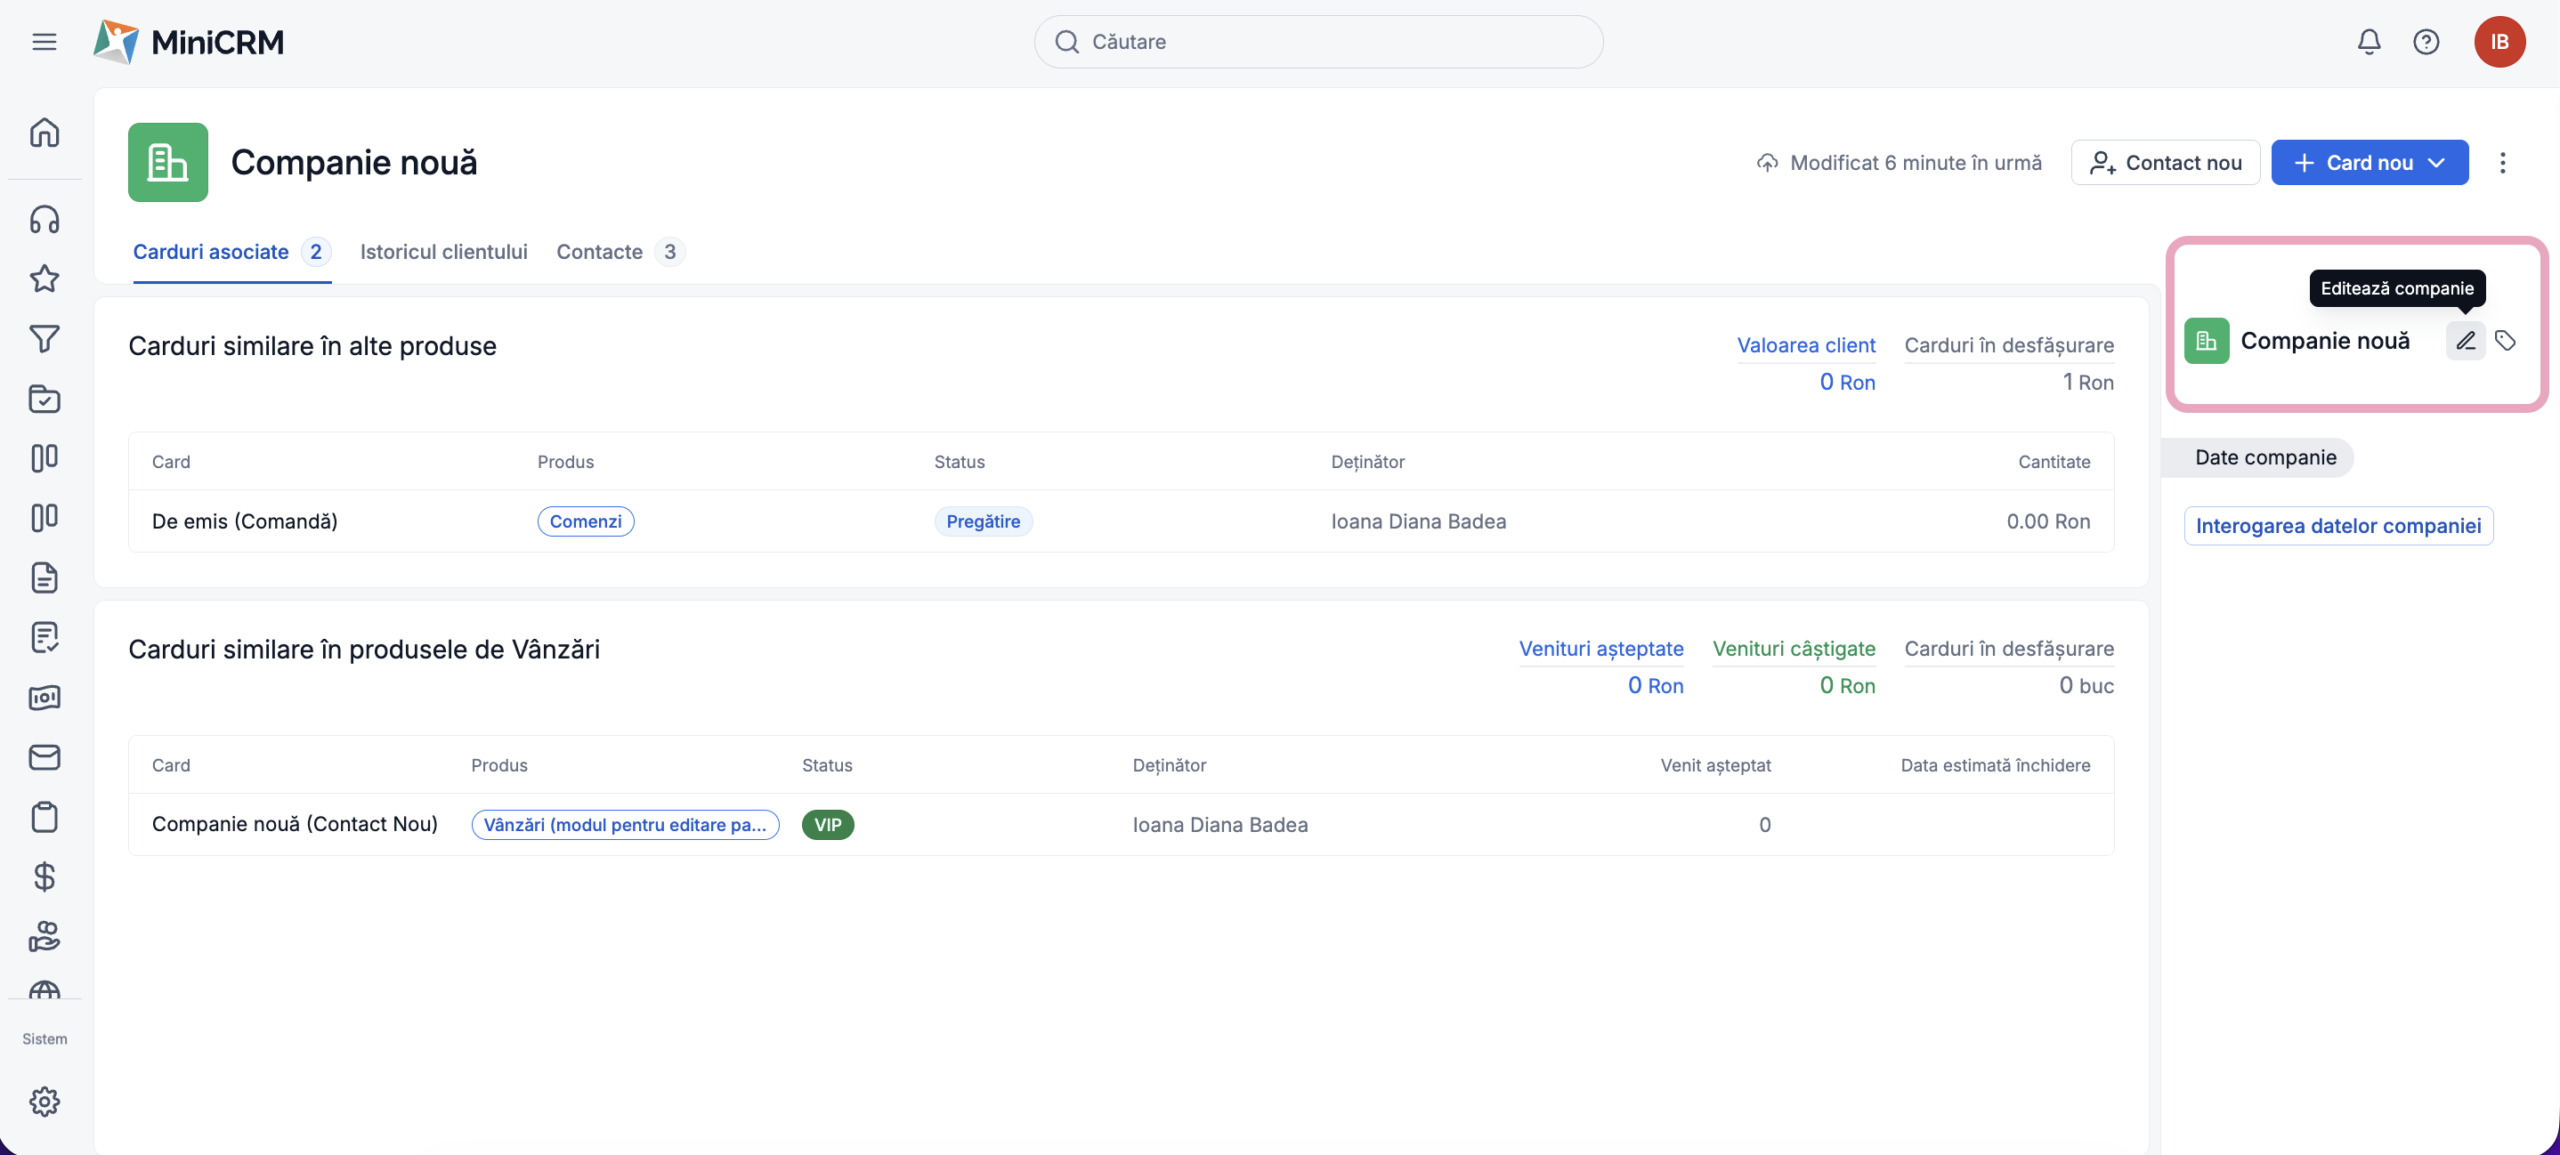Click the Contact nou button
Viewport: 2560px width, 1155px height.
pyautogui.click(x=2165, y=163)
